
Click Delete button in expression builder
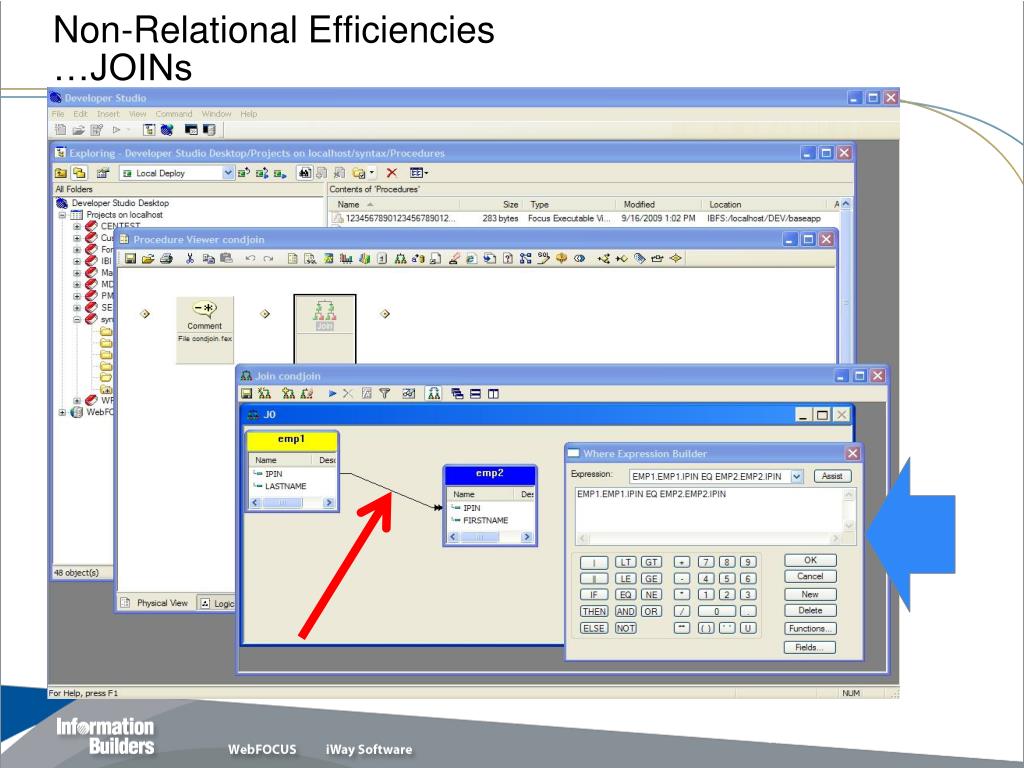pos(810,611)
